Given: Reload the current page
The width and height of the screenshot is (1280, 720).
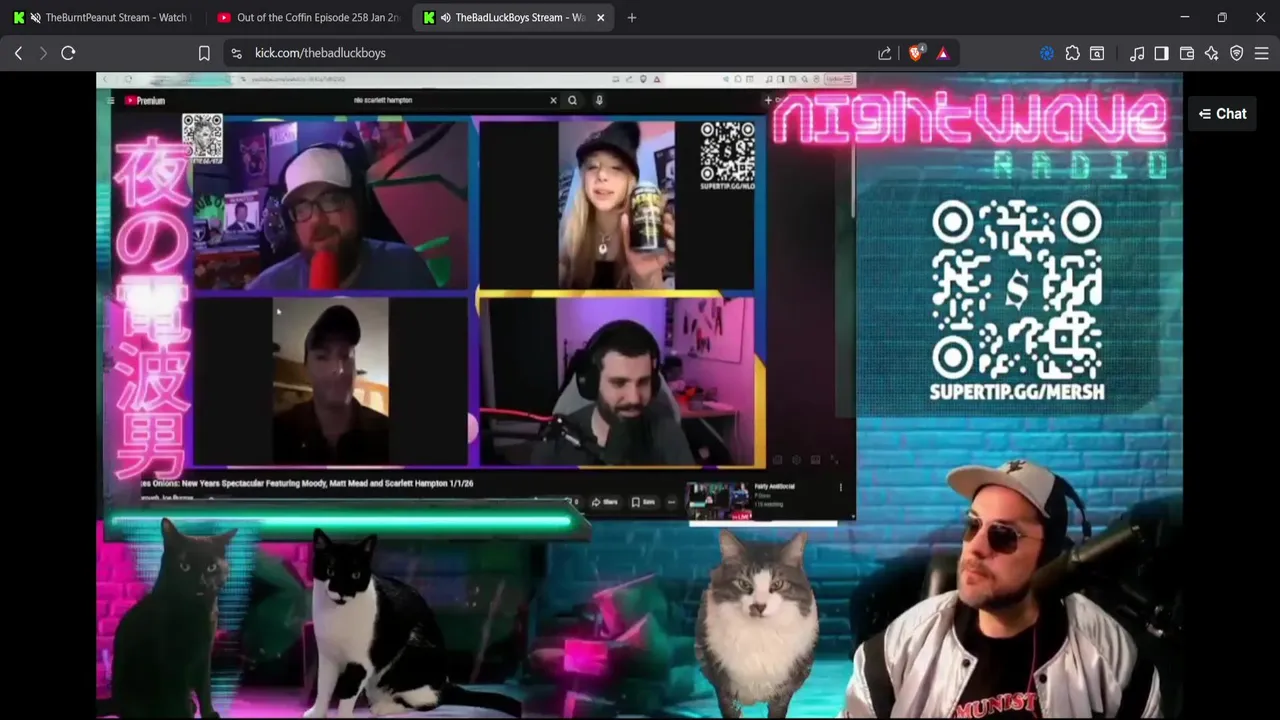Looking at the screenshot, I should 68,53.
